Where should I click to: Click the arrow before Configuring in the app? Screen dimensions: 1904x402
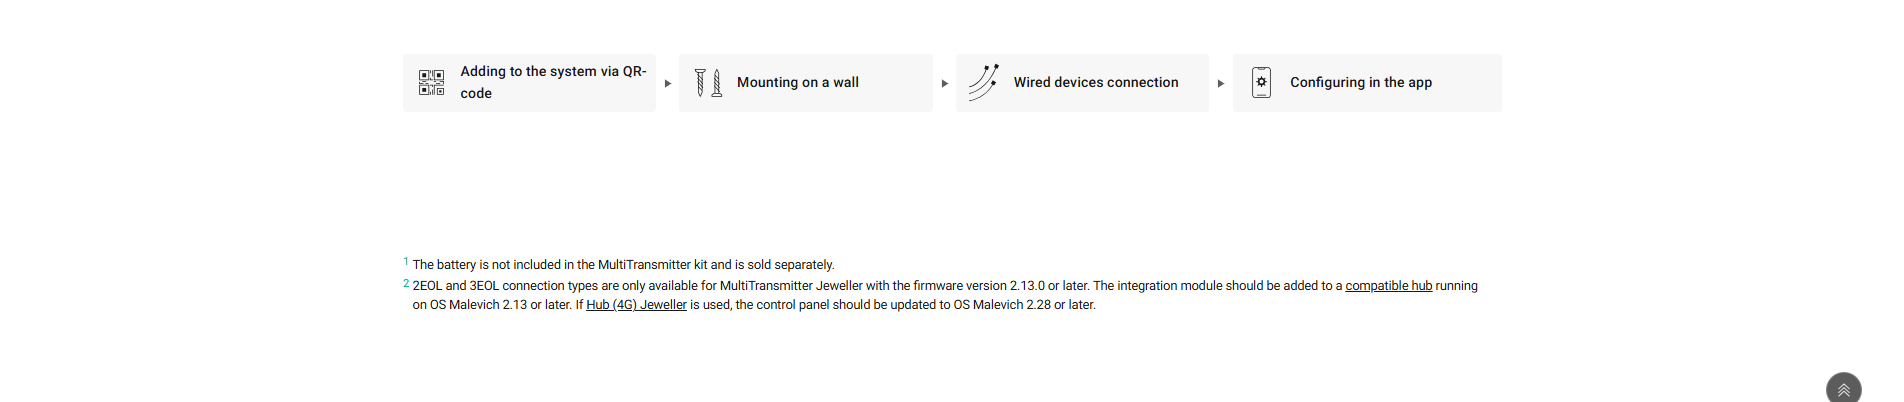pyautogui.click(x=1221, y=84)
